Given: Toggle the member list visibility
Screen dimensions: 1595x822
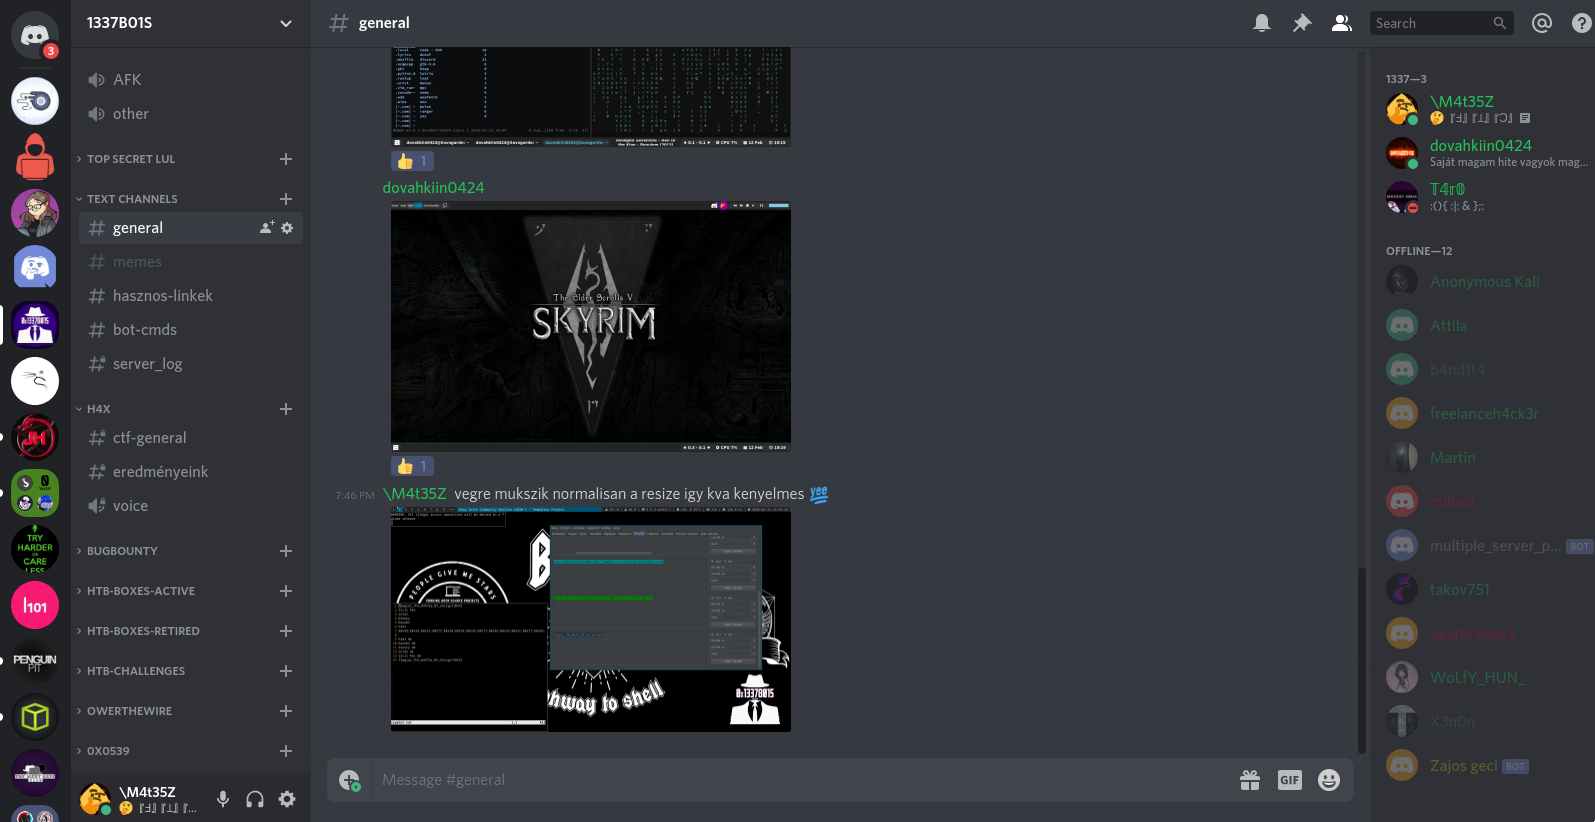Looking at the screenshot, I should 1342,23.
